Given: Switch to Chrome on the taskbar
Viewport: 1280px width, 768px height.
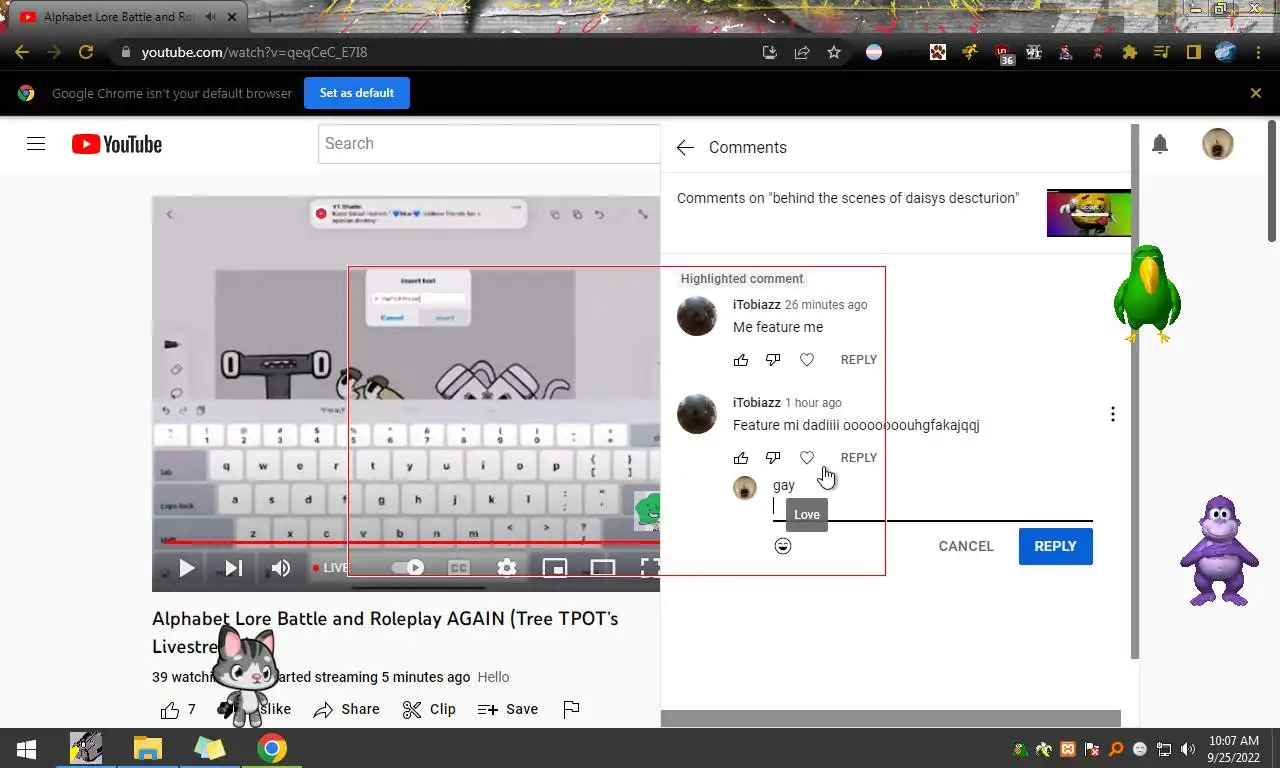Looking at the screenshot, I should 271,748.
